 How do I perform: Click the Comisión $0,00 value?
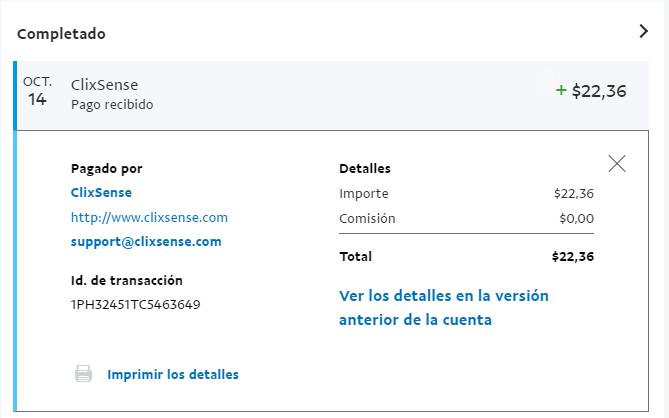click(576, 218)
